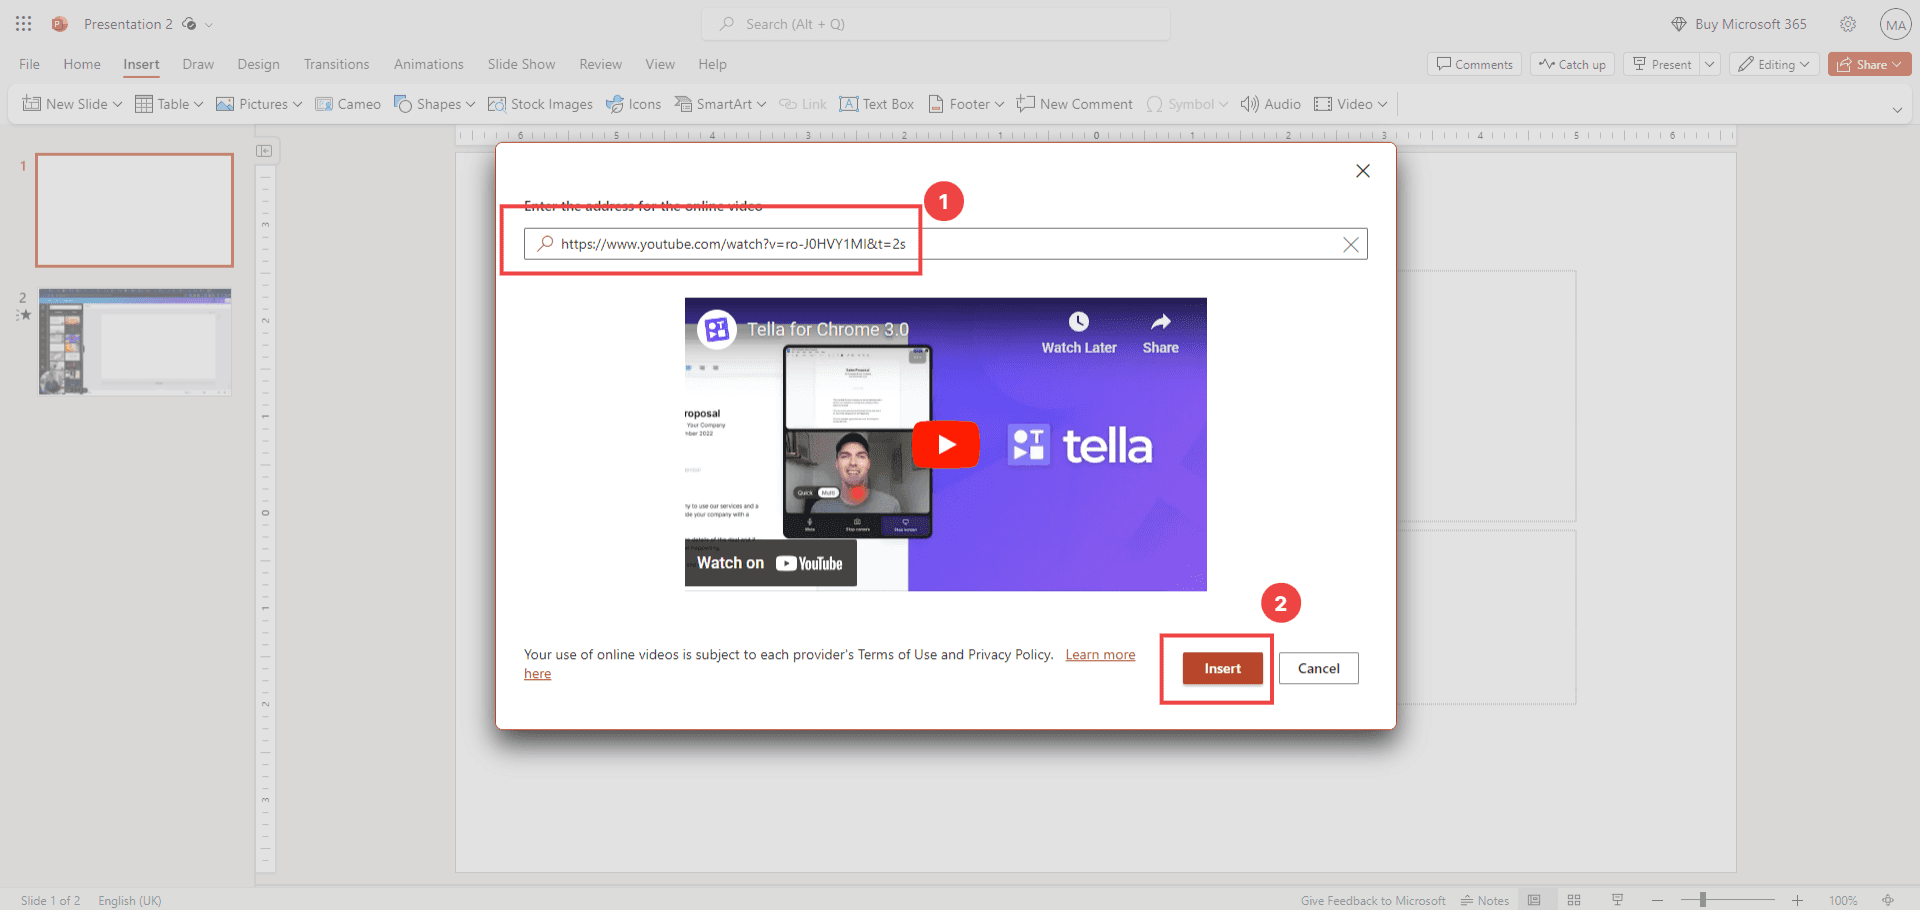This screenshot has width=1920, height=910.
Task: Click the zoom out minus button
Action: (1657, 900)
